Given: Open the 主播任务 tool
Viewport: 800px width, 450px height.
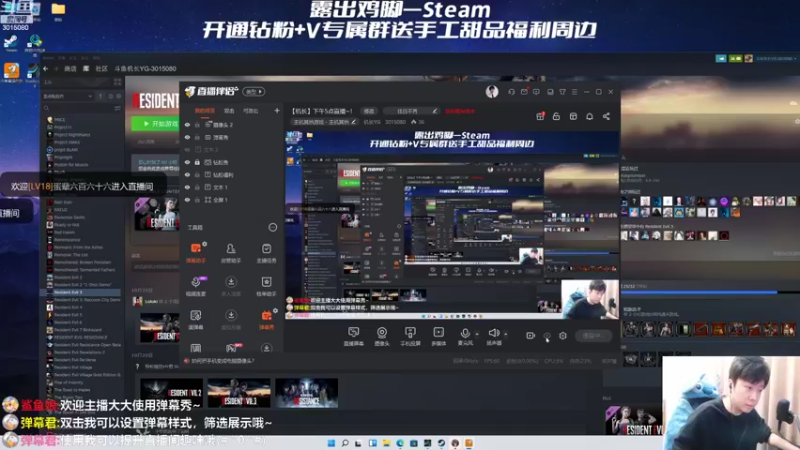Looking at the screenshot, I should coord(266,253).
